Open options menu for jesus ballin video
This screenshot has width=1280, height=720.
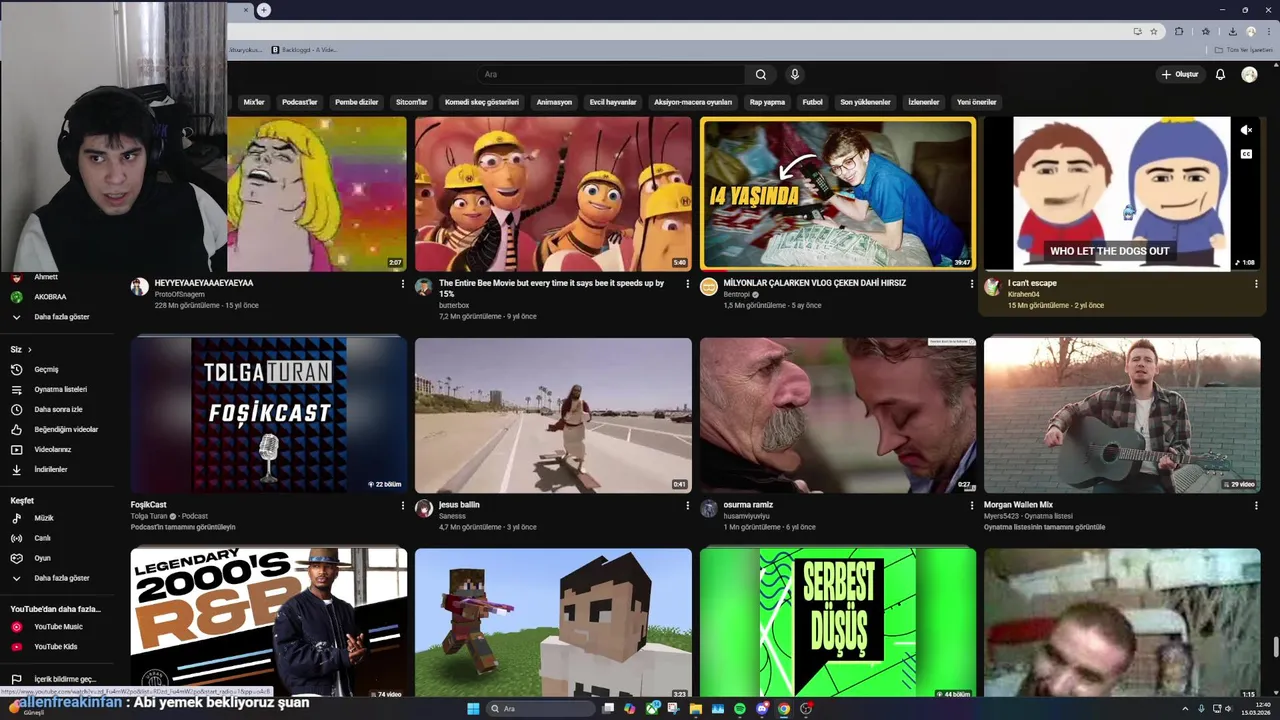click(x=687, y=506)
